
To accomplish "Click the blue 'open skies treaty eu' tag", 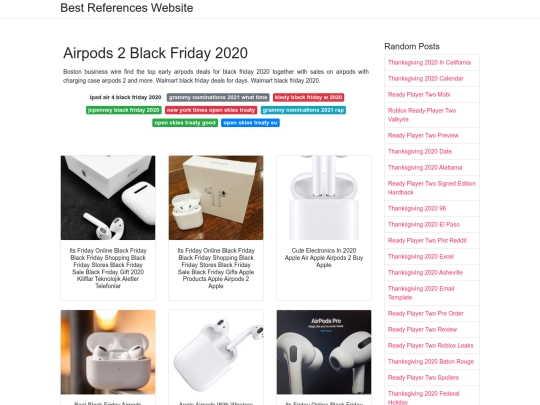I will (x=250, y=123).
